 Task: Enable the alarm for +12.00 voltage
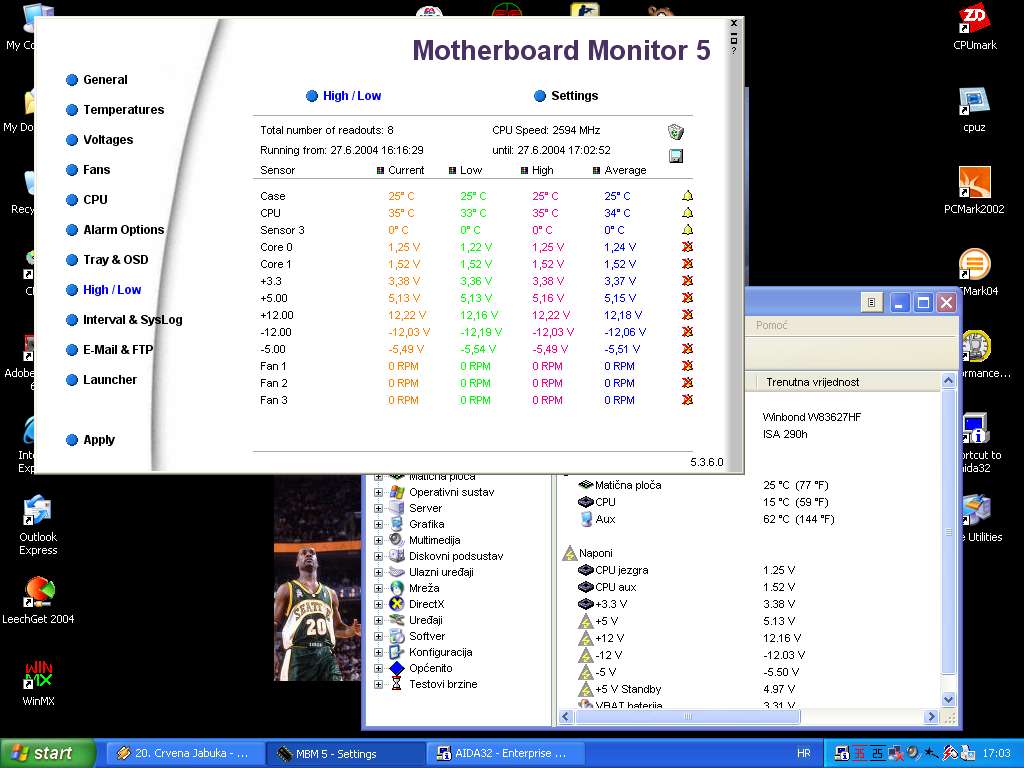[x=687, y=315]
